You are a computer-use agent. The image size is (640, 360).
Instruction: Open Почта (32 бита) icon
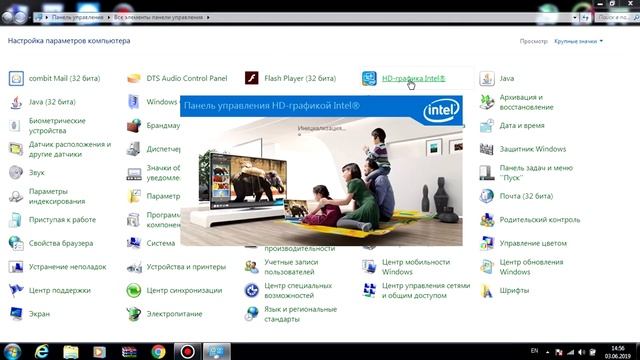point(487,196)
